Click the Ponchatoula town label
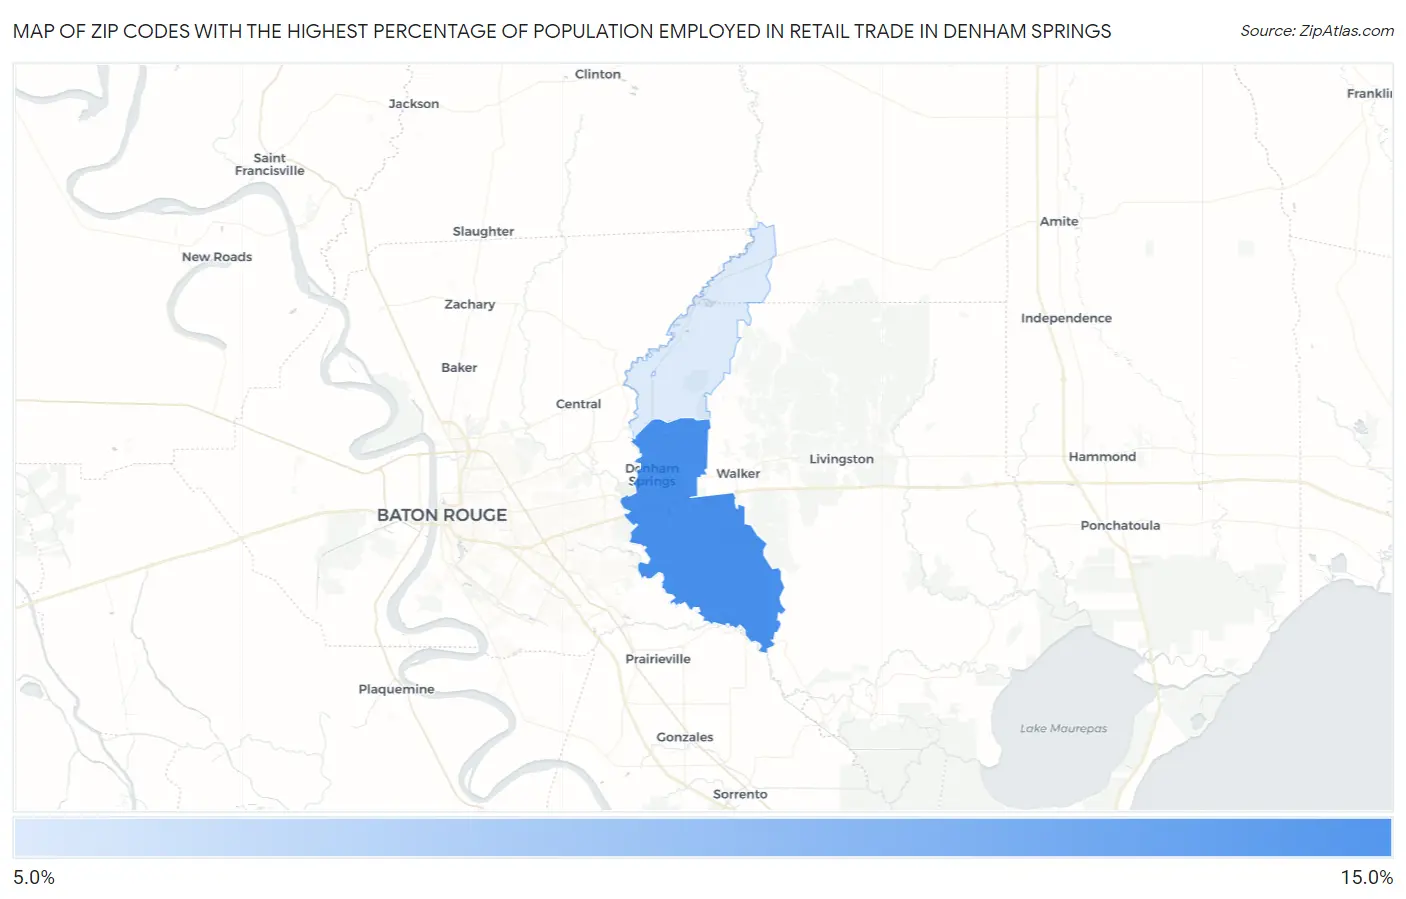 coord(1120,526)
